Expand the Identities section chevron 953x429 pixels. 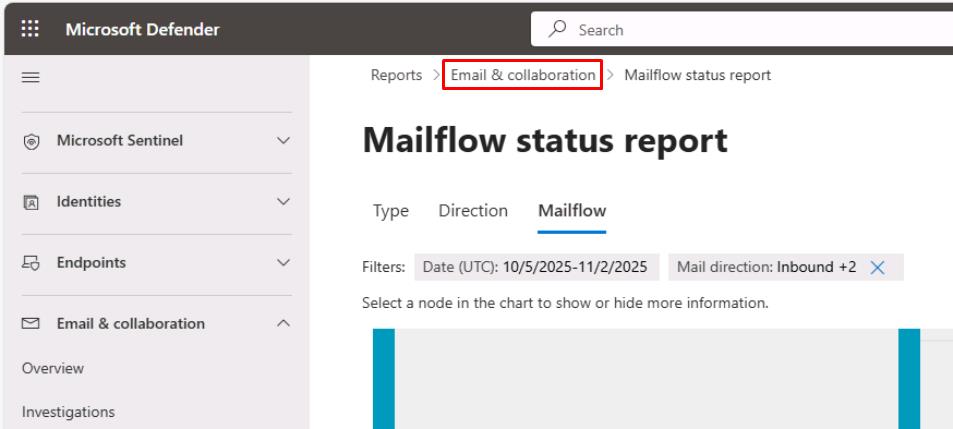point(283,202)
